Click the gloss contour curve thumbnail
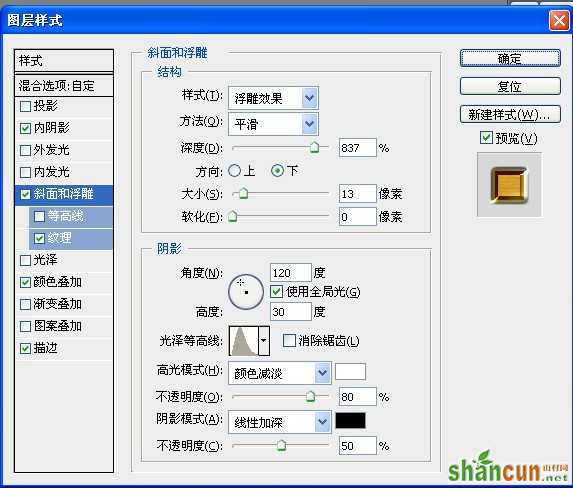The image size is (573, 488). [244, 341]
